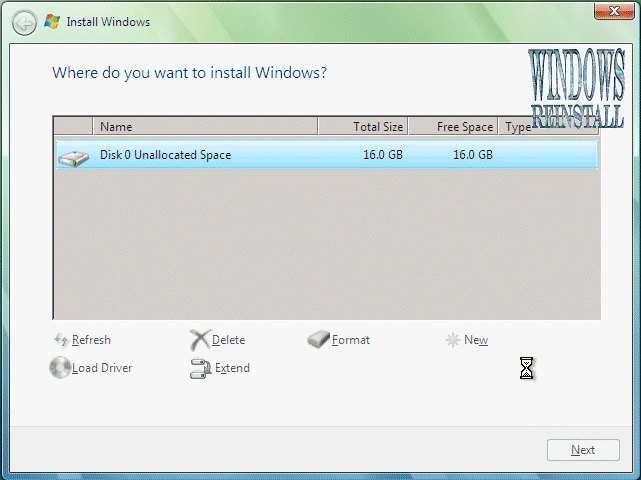641x480 pixels.
Task: Click the Type column header
Action: coord(518,127)
